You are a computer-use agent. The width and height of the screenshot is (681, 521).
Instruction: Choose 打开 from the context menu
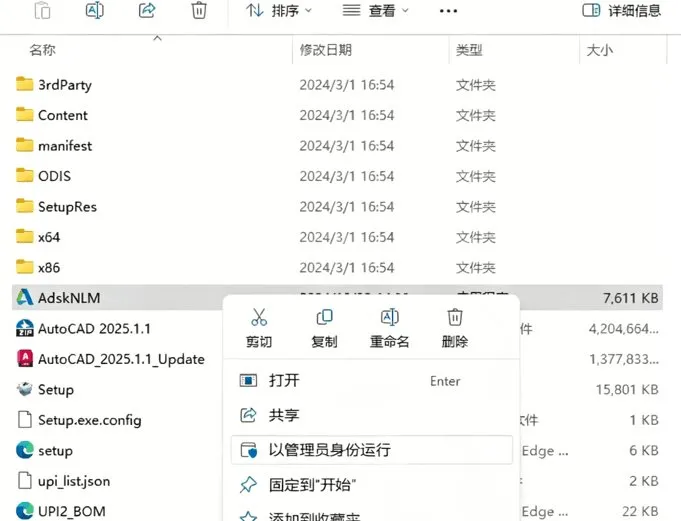(372, 381)
